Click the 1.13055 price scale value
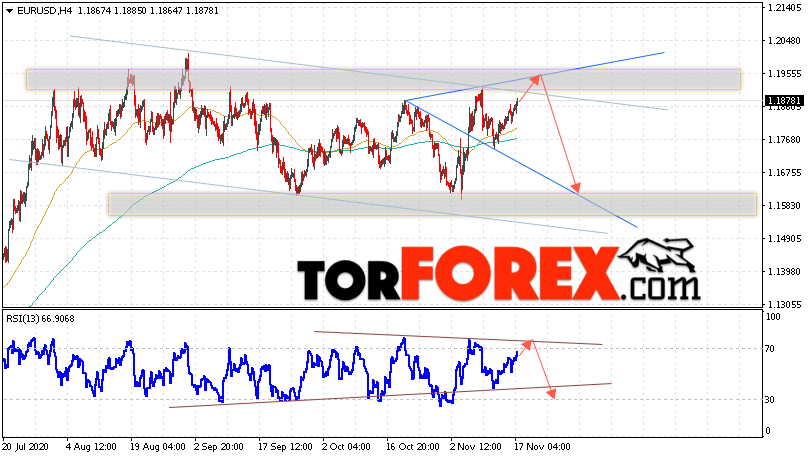Viewport: 808px width, 458px height. 784,304
